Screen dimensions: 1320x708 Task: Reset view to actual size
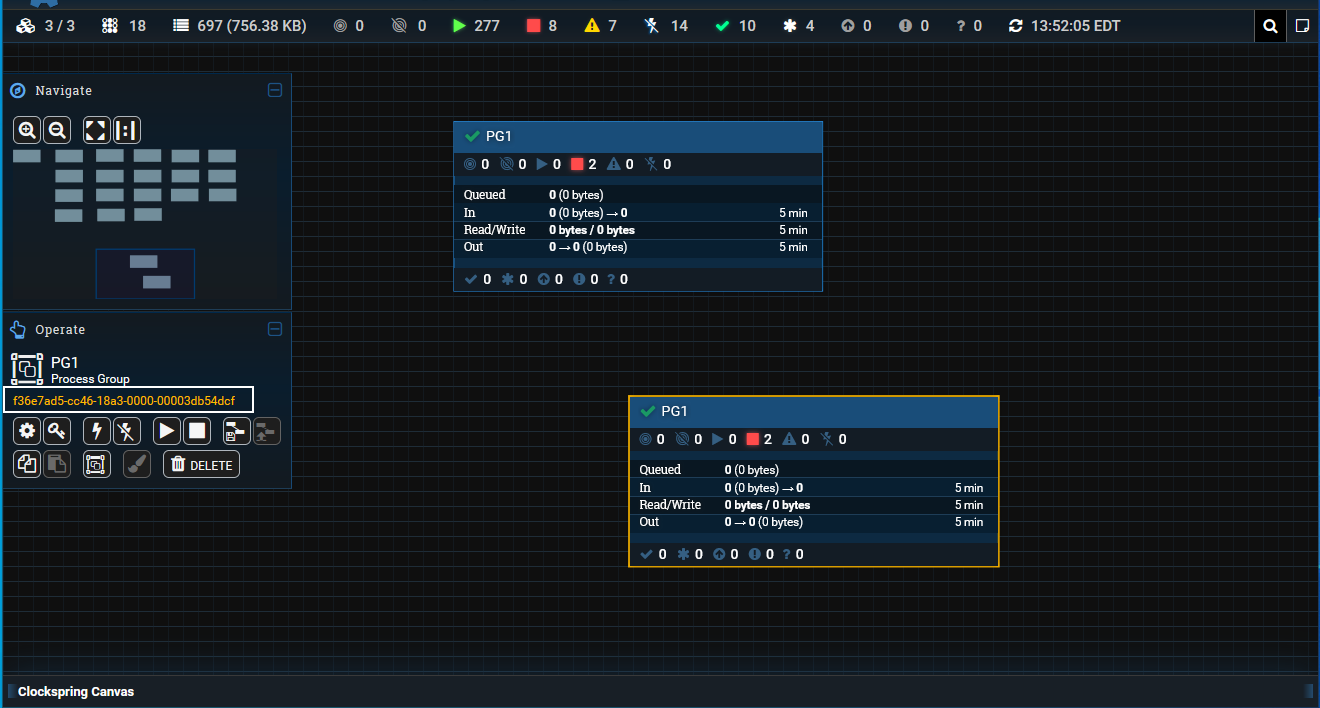(127, 130)
